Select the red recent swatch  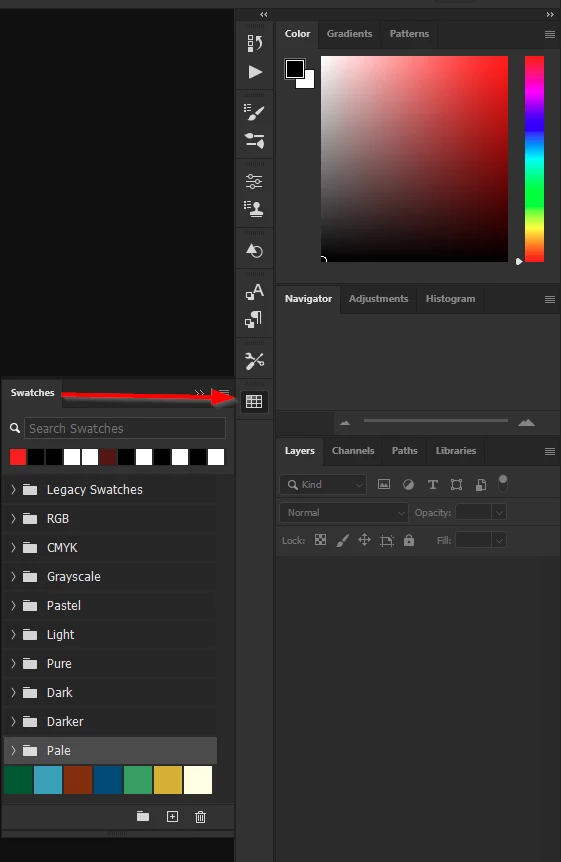[x=18, y=457]
